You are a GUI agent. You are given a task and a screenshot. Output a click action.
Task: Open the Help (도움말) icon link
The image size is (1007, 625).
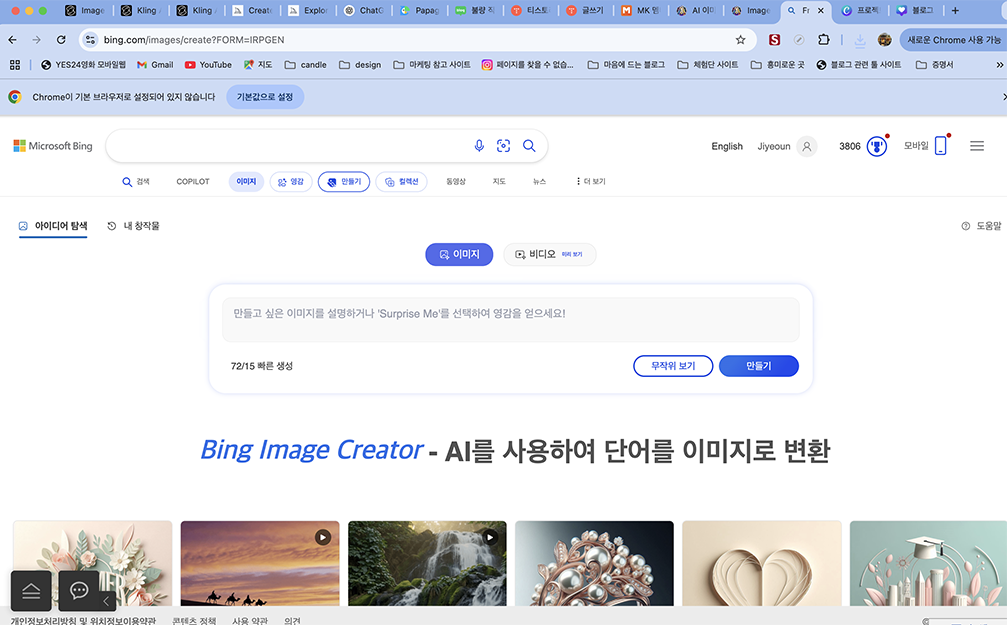point(981,226)
